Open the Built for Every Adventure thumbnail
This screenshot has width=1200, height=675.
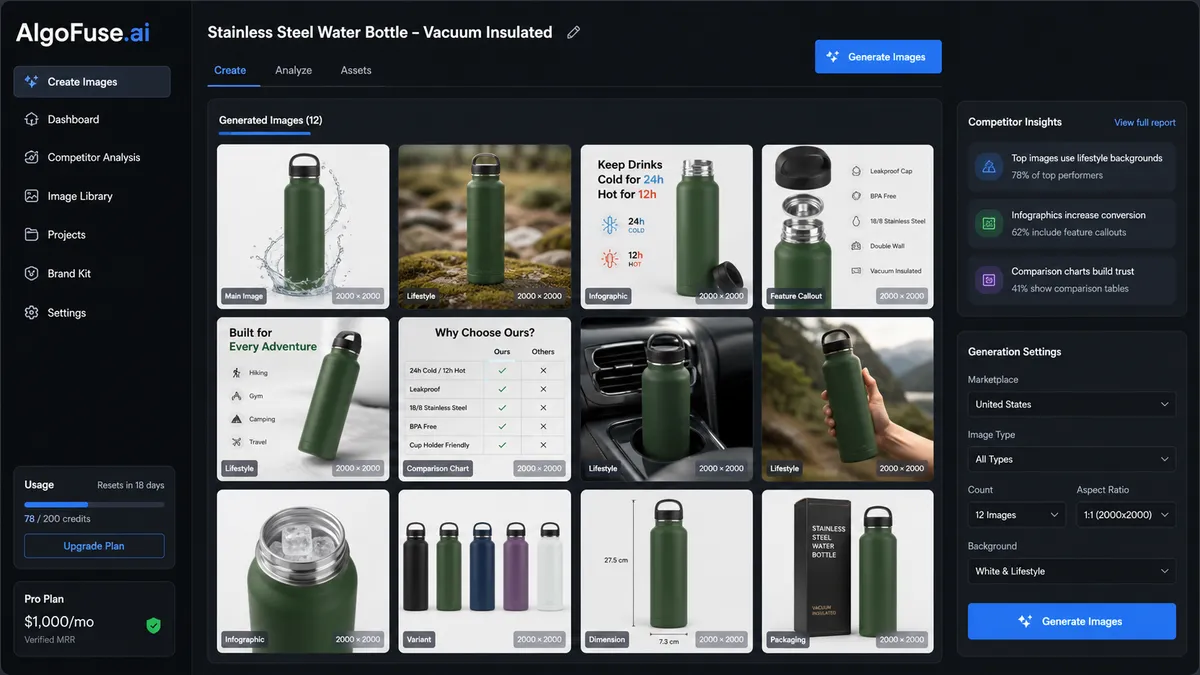coord(303,399)
